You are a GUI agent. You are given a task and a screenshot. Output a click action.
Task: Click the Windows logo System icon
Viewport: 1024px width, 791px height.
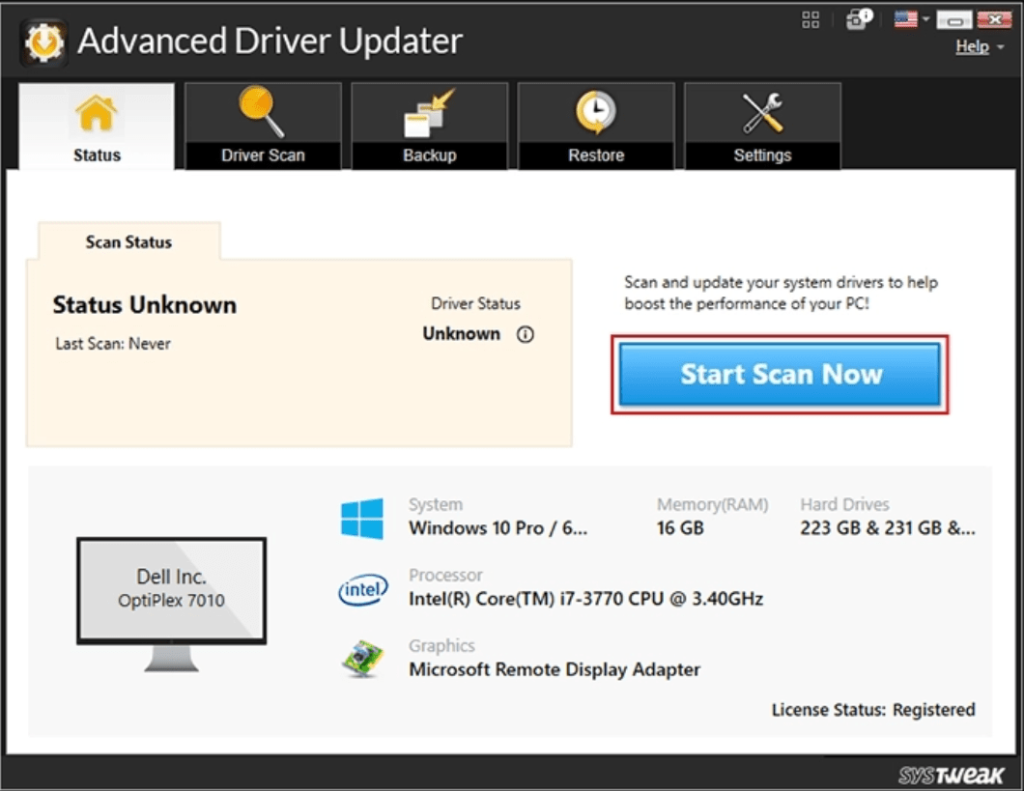click(x=362, y=519)
